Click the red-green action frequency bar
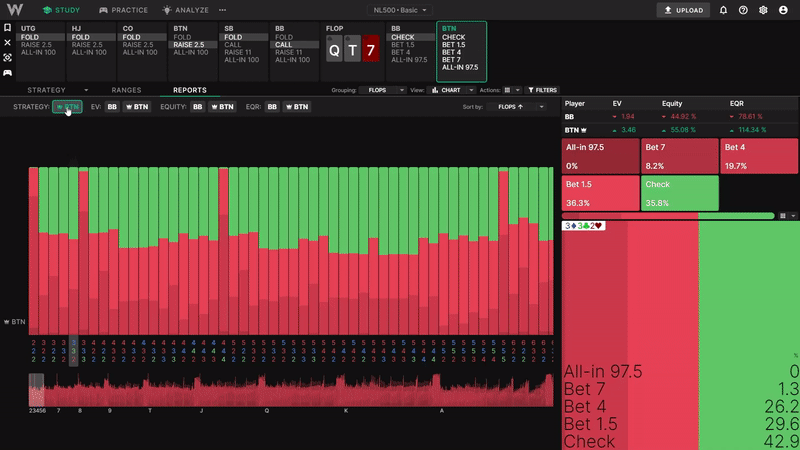 coord(668,216)
